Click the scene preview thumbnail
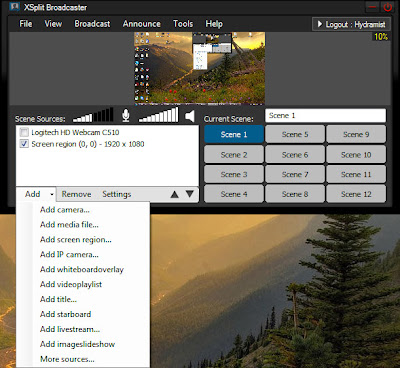 [x=200, y=68]
